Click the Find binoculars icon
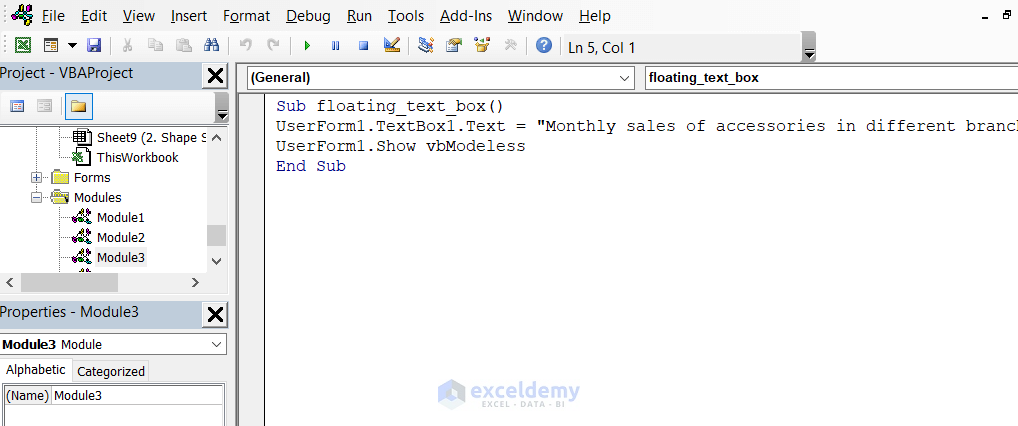The height and width of the screenshot is (426, 1018). 211,46
